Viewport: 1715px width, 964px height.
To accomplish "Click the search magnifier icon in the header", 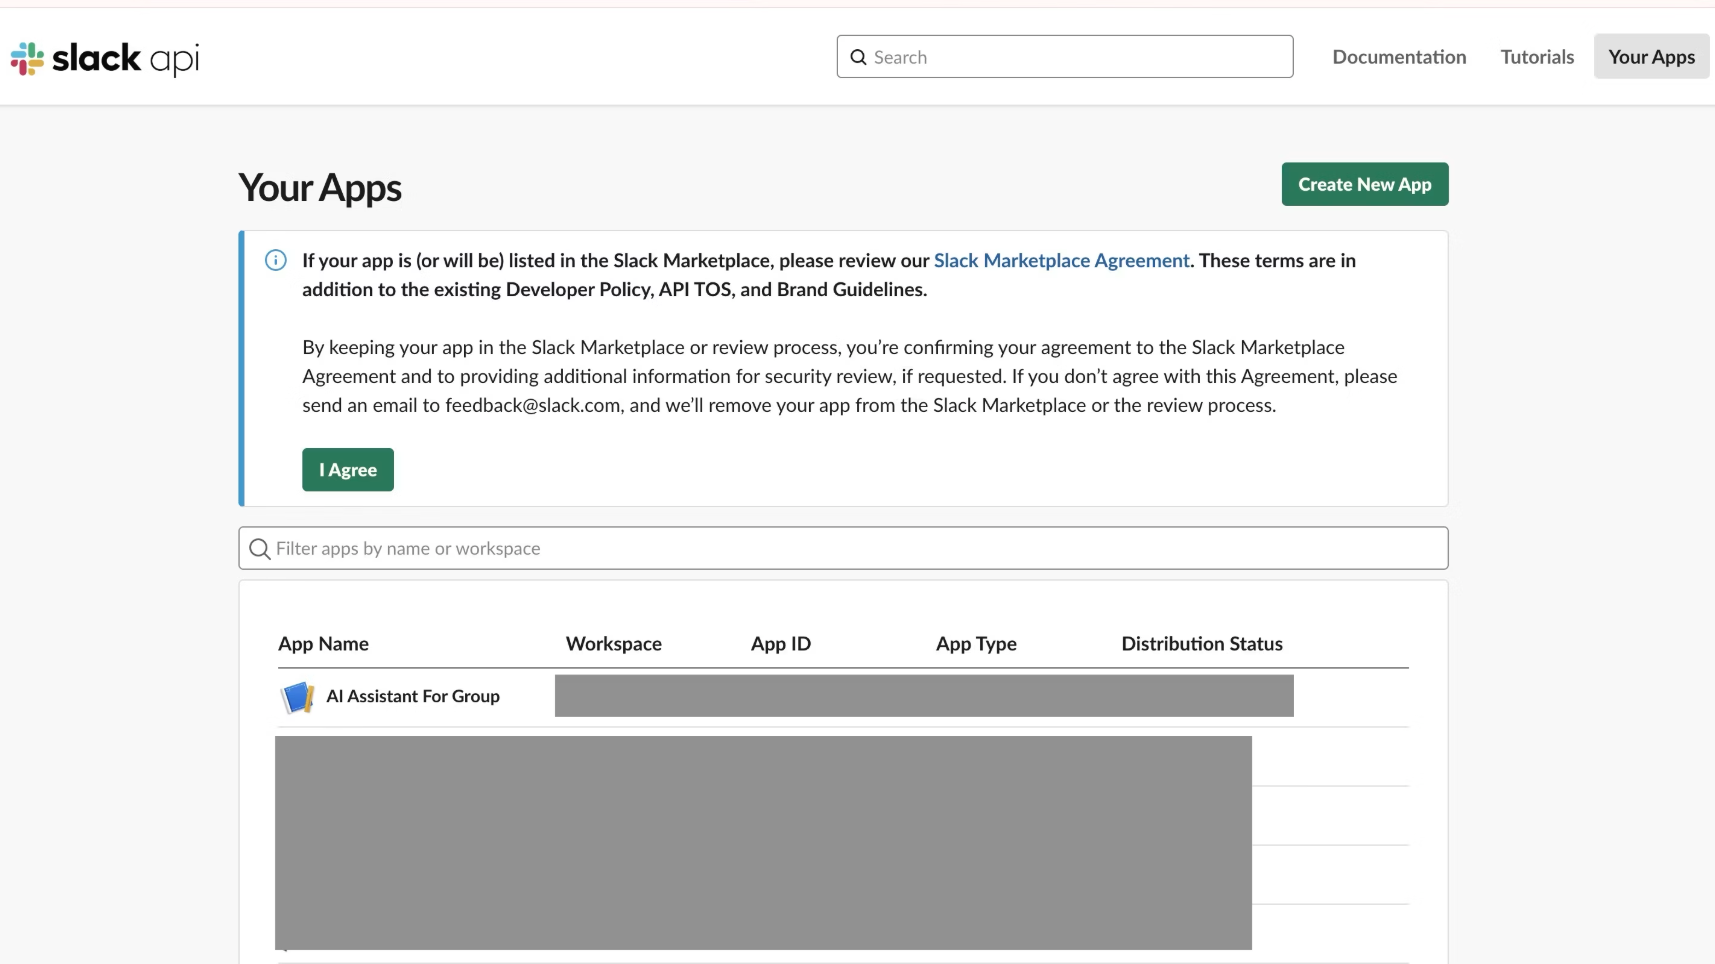I will point(858,57).
